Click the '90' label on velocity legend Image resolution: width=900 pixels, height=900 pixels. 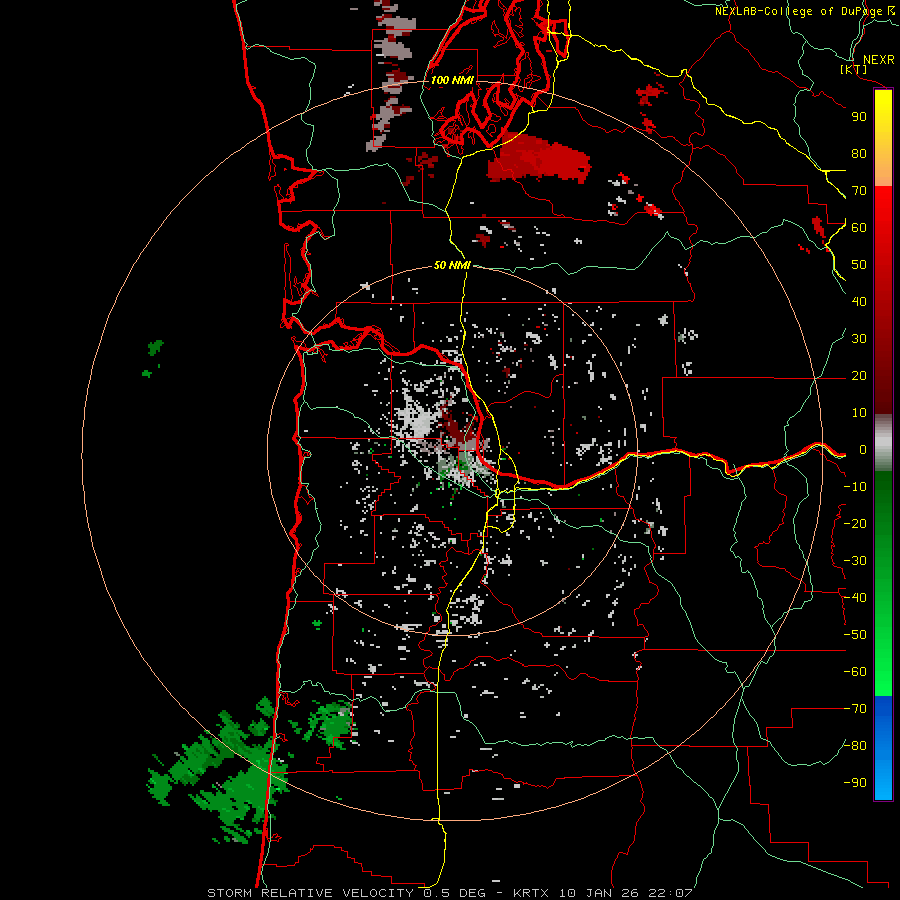859,117
